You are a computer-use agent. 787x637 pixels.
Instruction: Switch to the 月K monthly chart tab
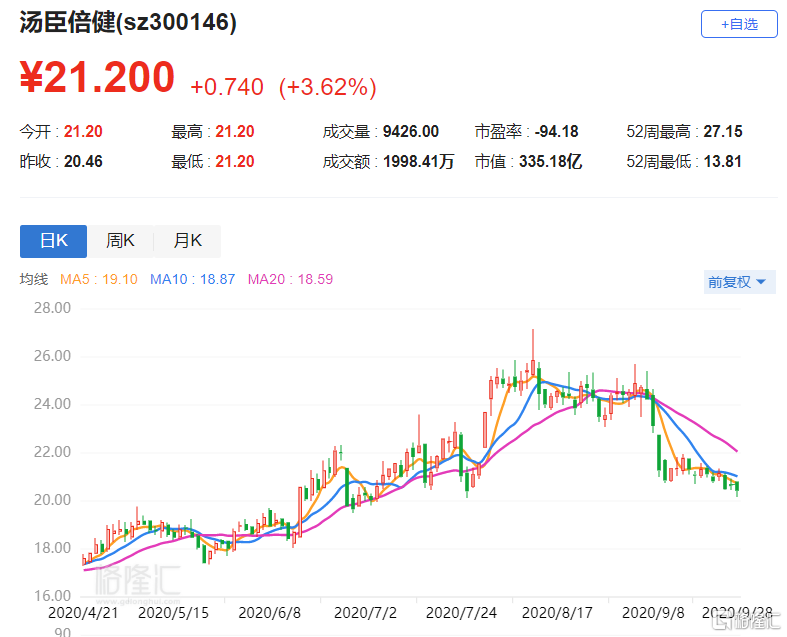point(187,241)
